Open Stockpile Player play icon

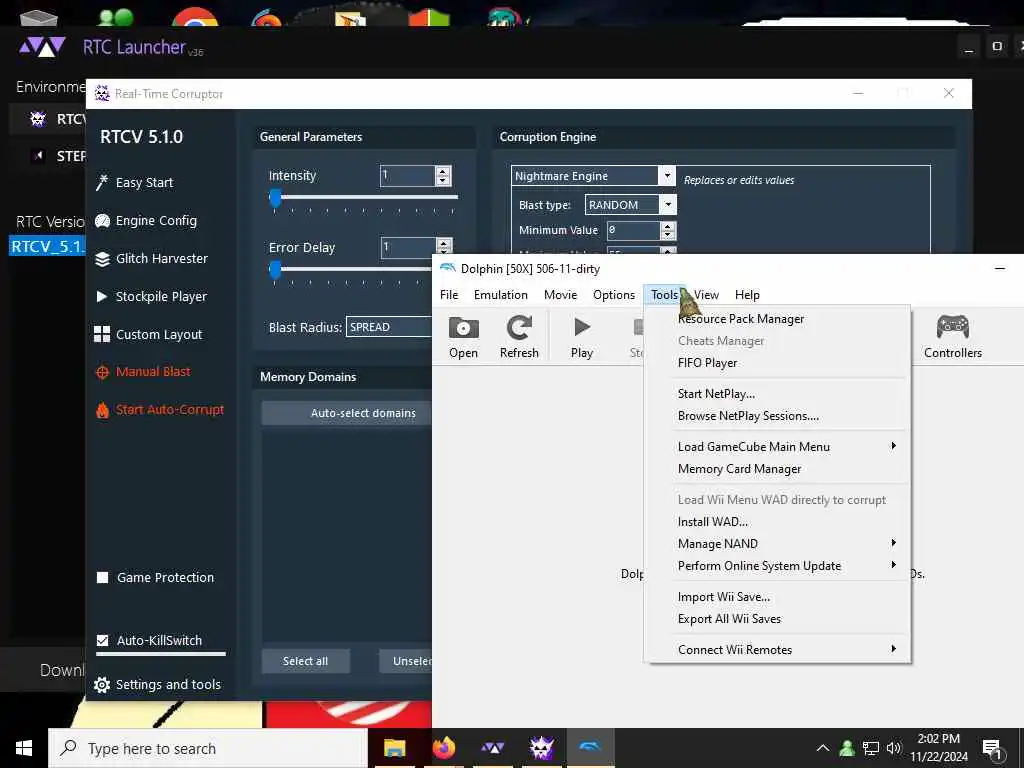[x=102, y=296]
